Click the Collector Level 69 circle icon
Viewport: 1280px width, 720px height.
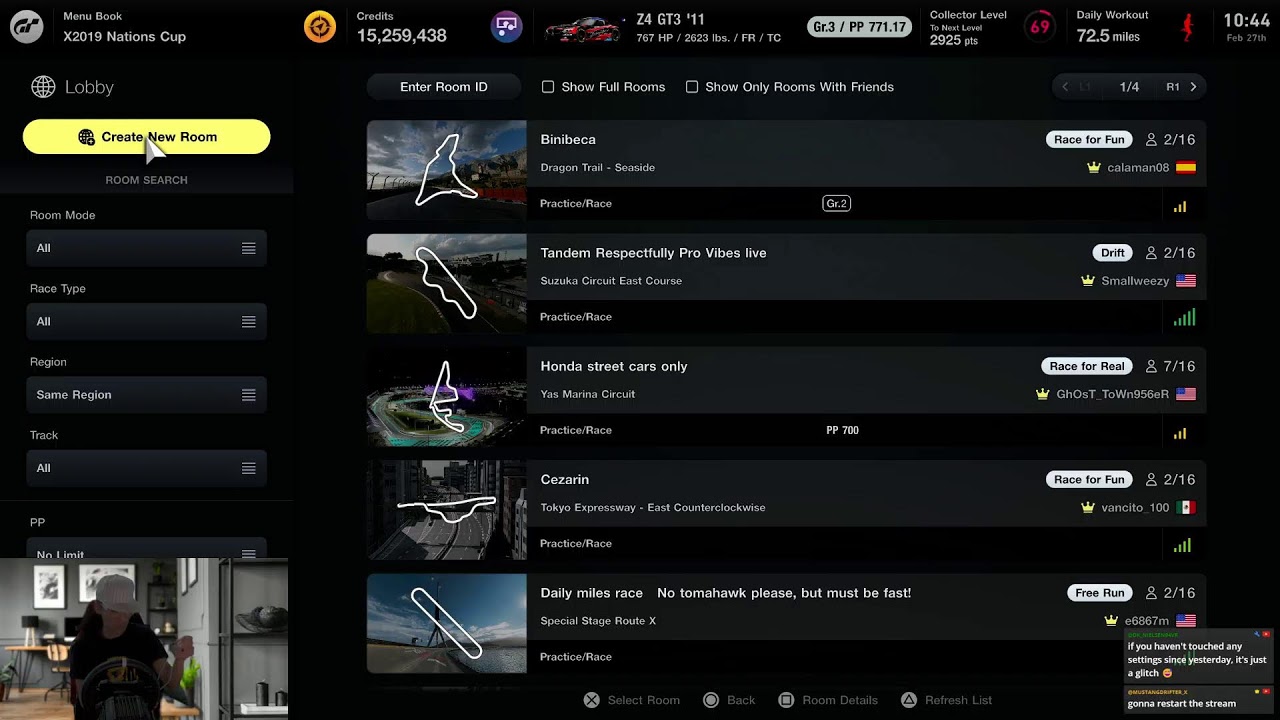1040,27
